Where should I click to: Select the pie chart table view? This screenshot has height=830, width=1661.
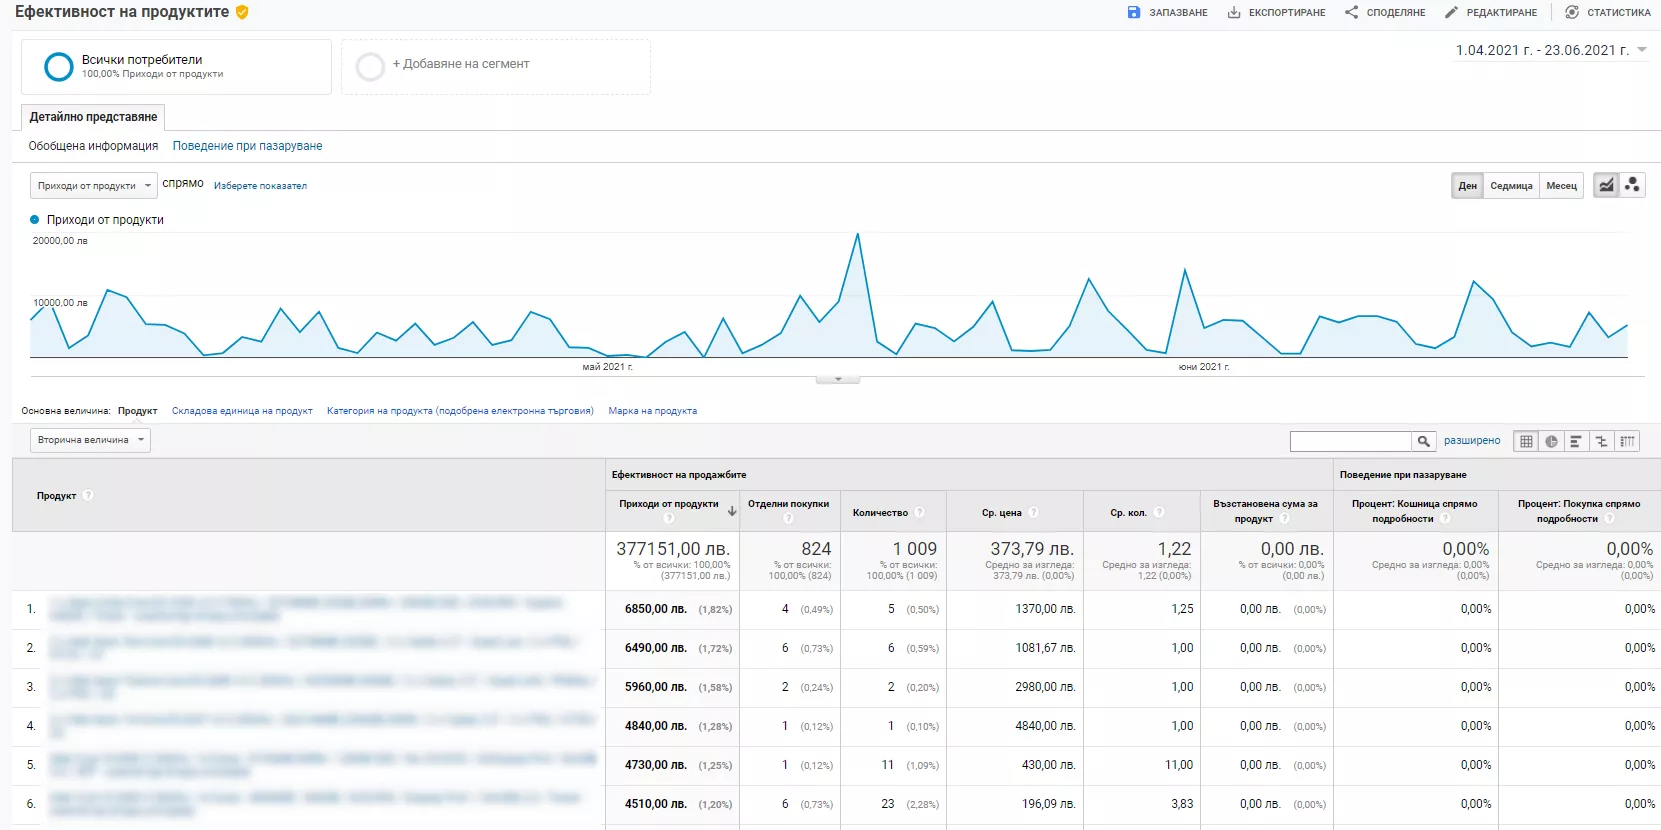coord(1551,441)
